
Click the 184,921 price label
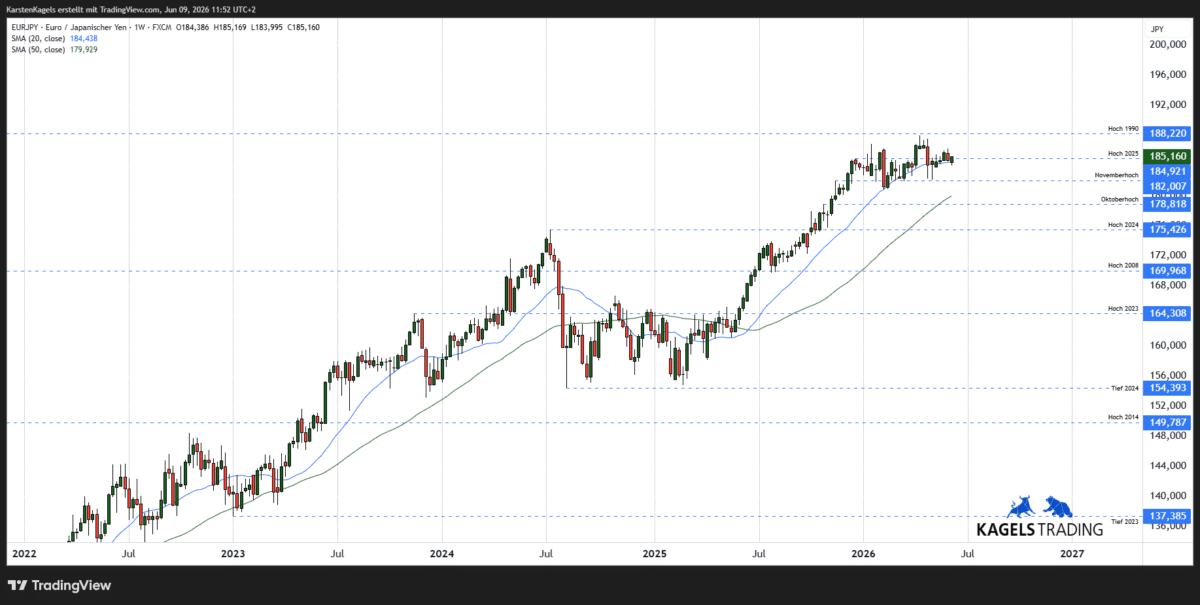1168,171
